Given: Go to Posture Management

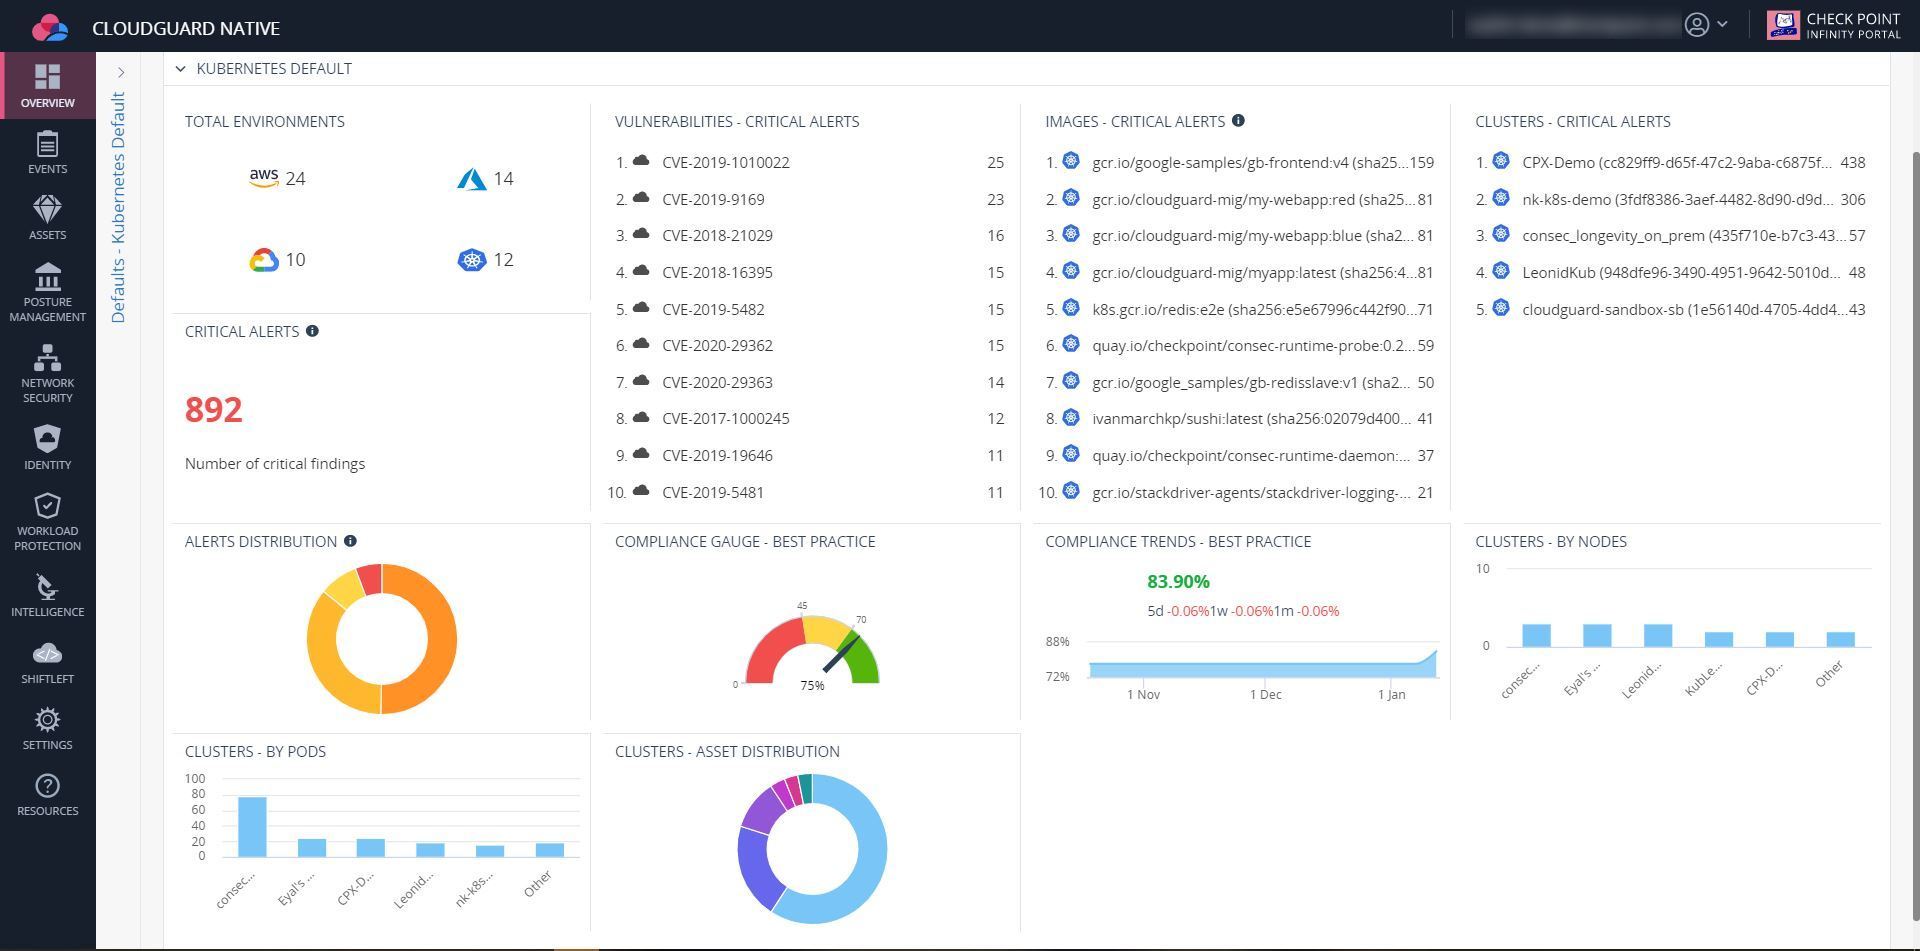Looking at the screenshot, I should tap(47, 293).
